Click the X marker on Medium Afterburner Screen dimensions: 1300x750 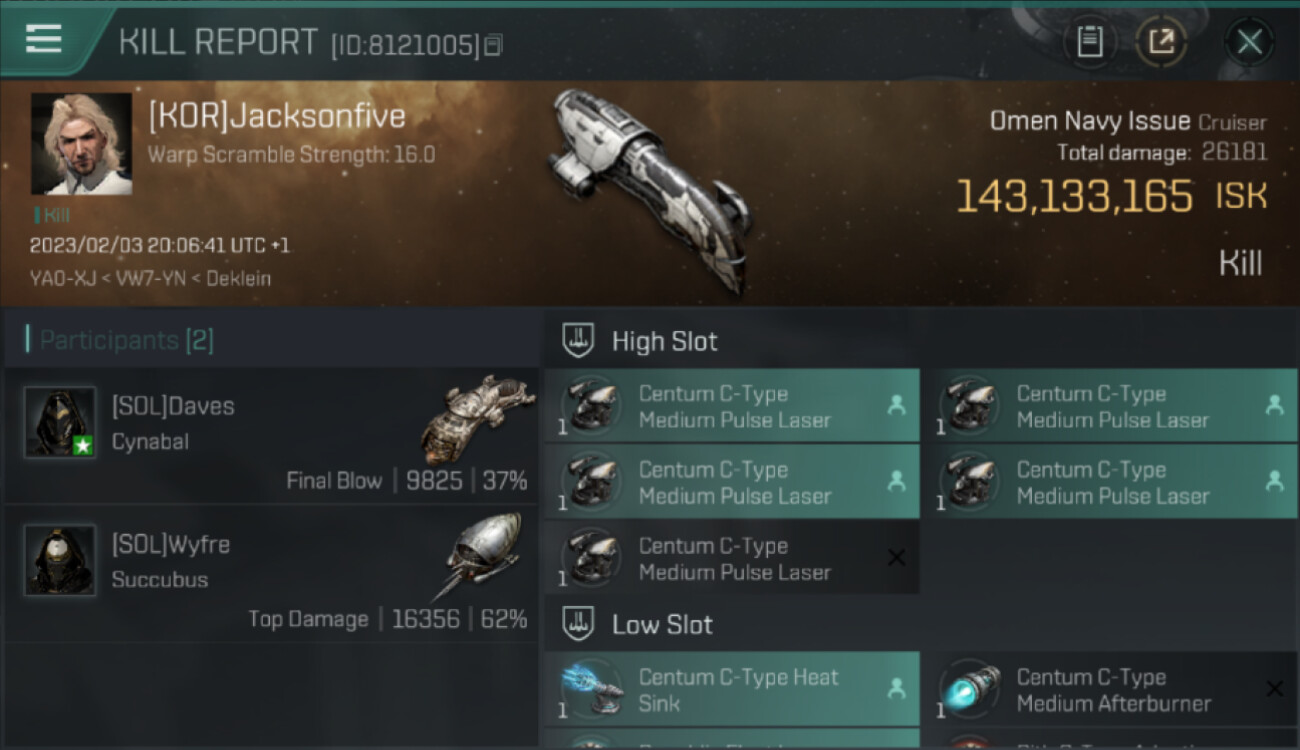[x=1274, y=688]
